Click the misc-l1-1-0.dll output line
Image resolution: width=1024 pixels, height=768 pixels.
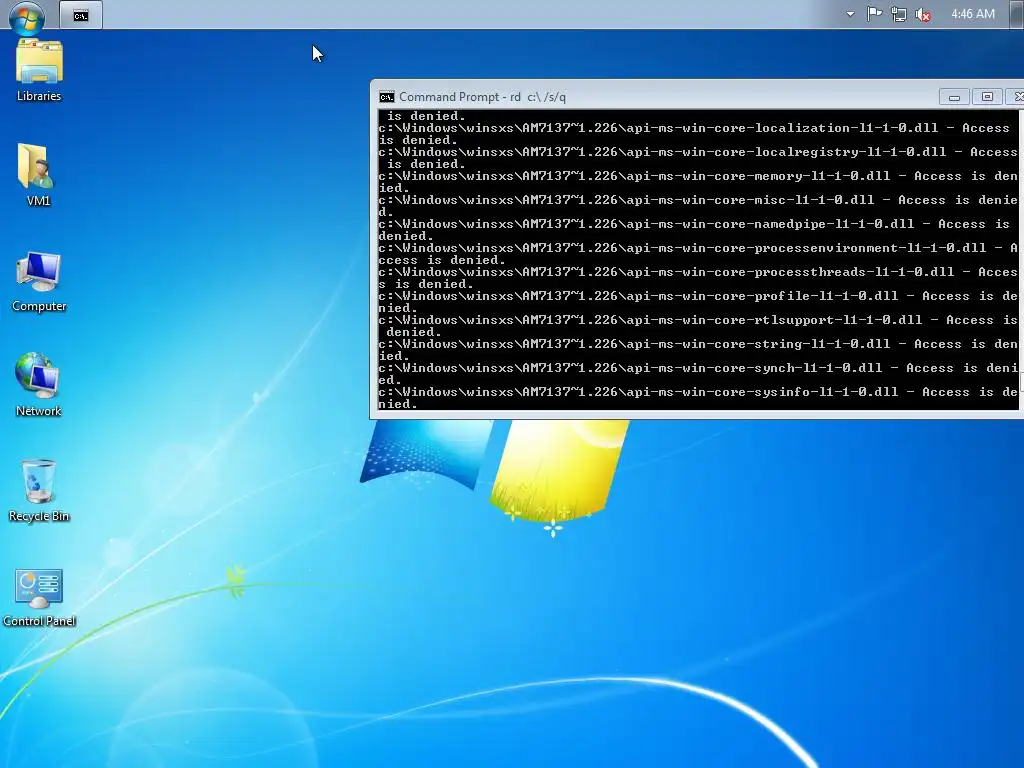coord(697,206)
